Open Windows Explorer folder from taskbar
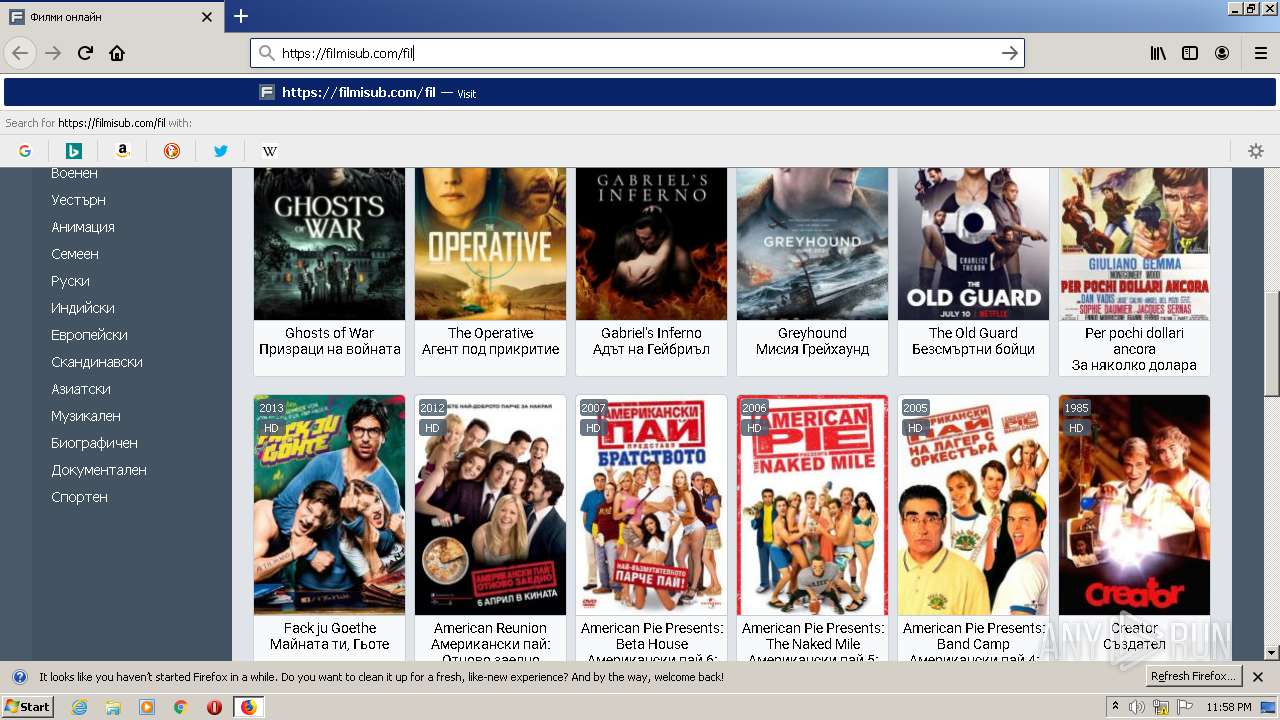The height and width of the screenshot is (720, 1280). (113, 707)
